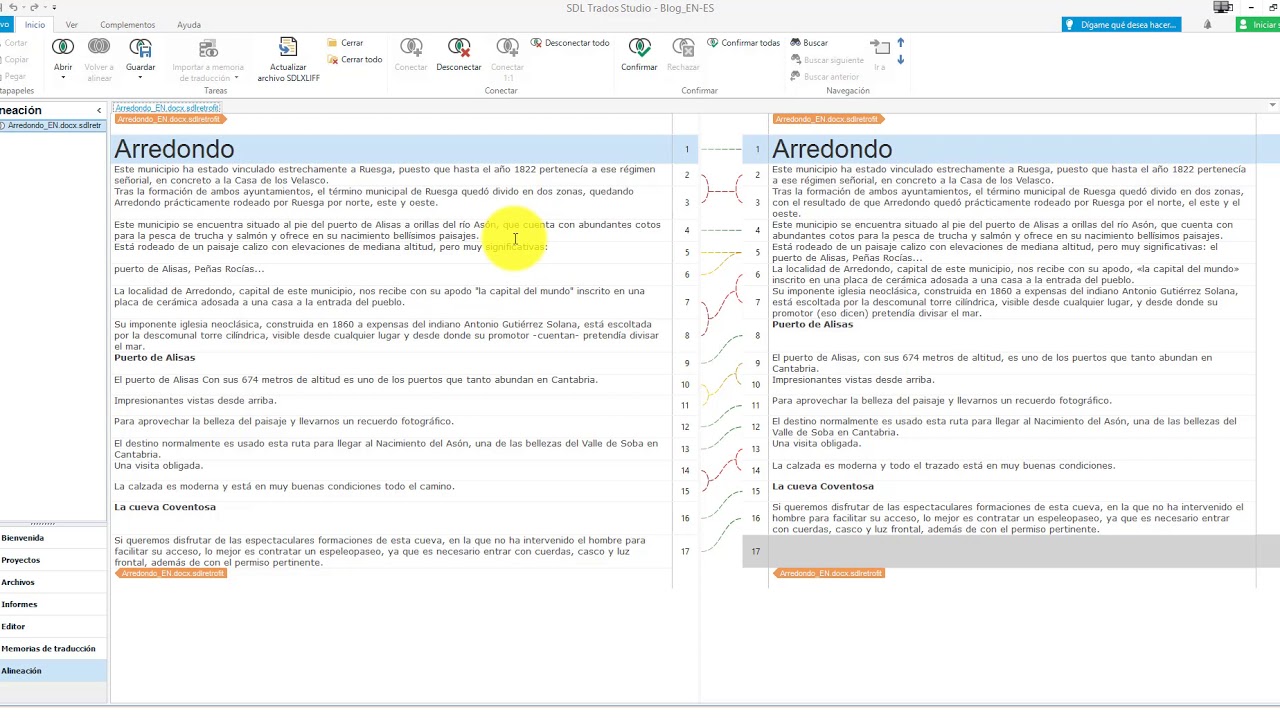
Task: Click the down arrow in Navegación group
Action: click(900, 59)
